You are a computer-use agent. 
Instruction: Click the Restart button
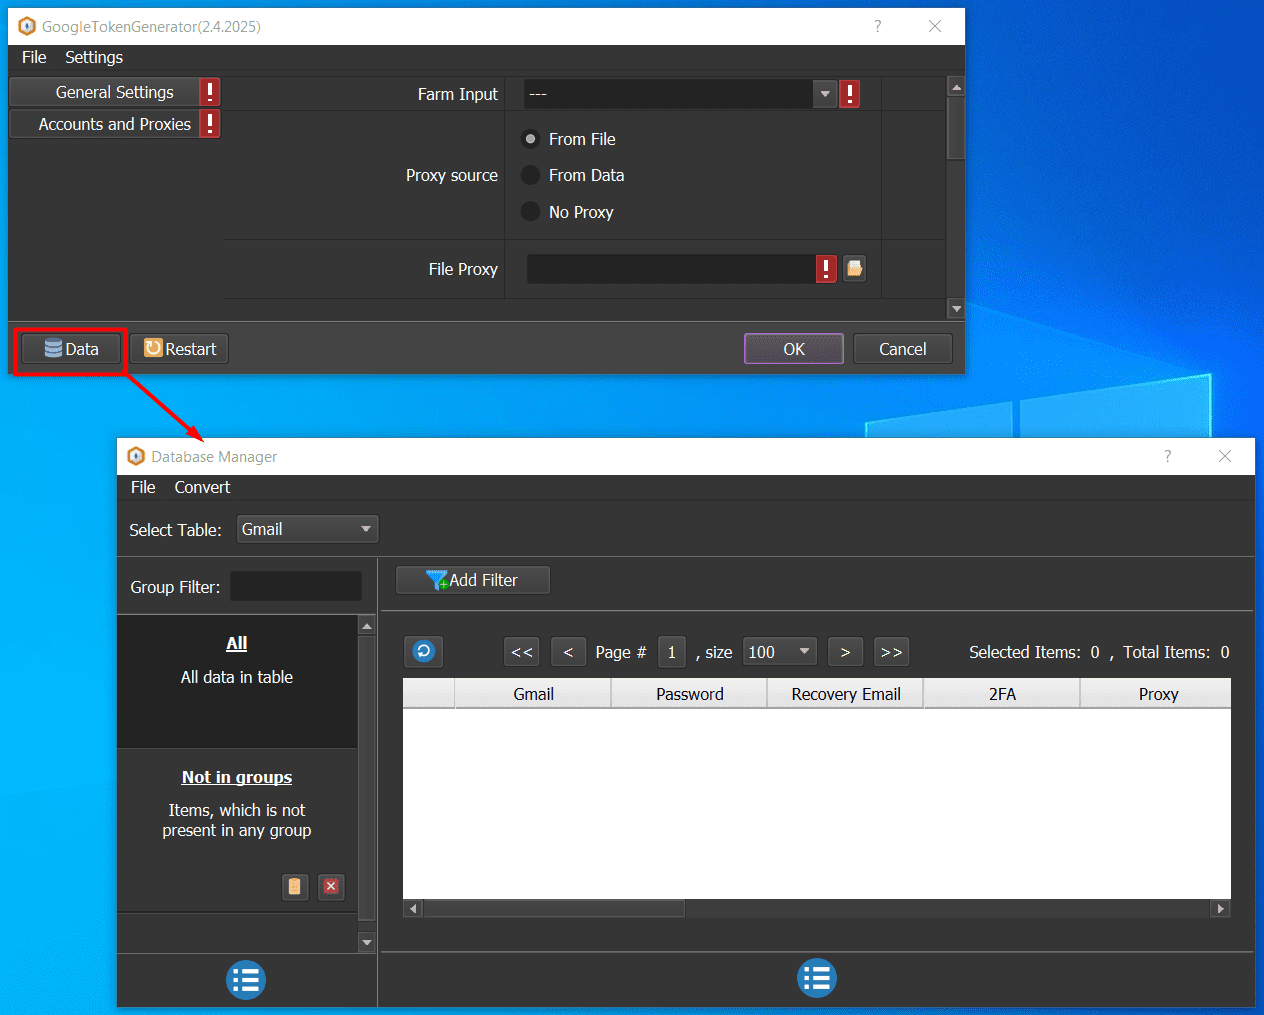pyautogui.click(x=179, y=349)
